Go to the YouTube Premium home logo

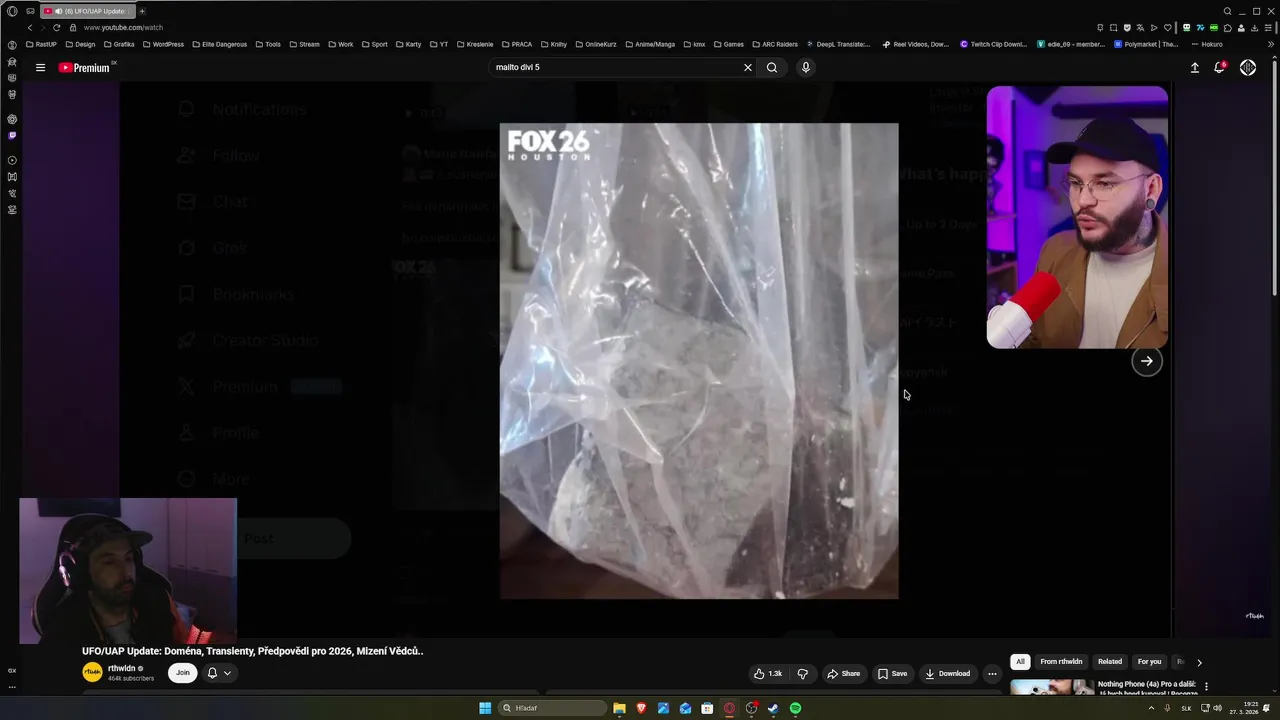[x=84, y=68]
